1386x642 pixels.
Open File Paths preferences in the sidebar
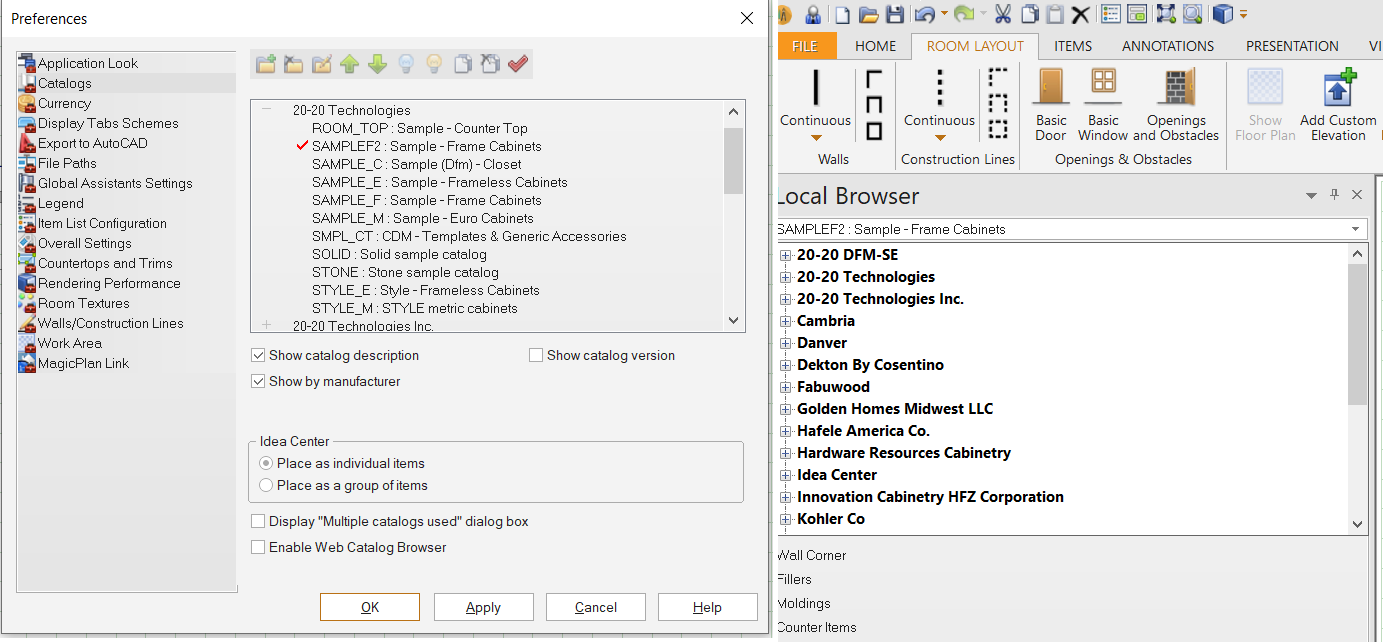coord(67,163)
